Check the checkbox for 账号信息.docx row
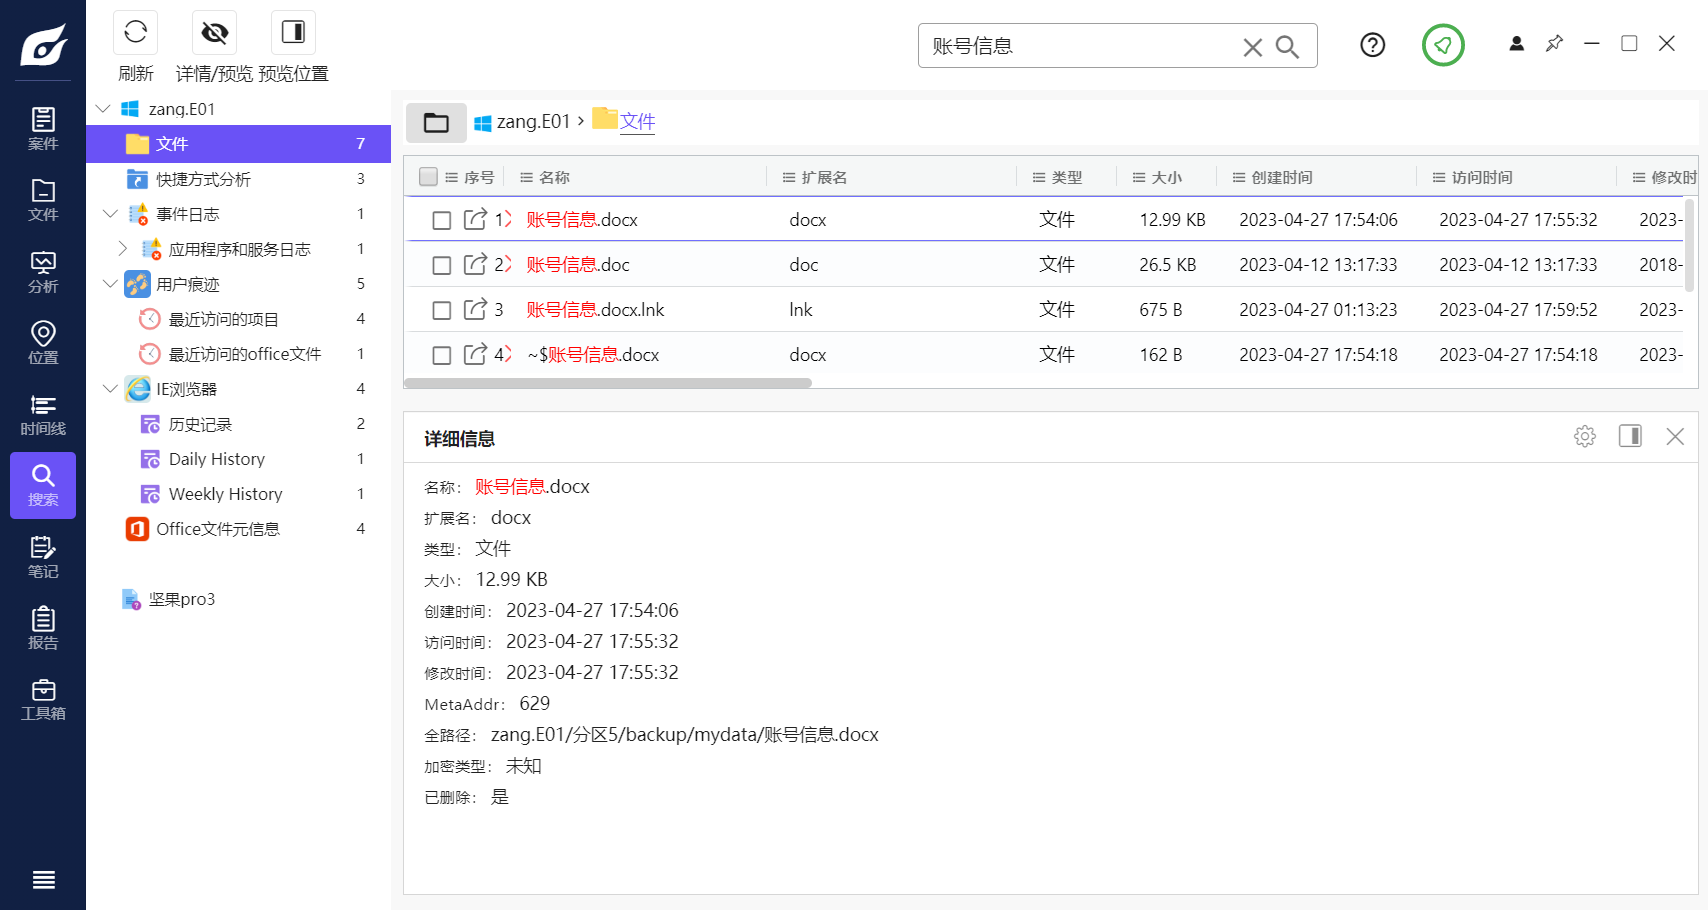This screenshot has height=910, width=1708. click(441, 220)
